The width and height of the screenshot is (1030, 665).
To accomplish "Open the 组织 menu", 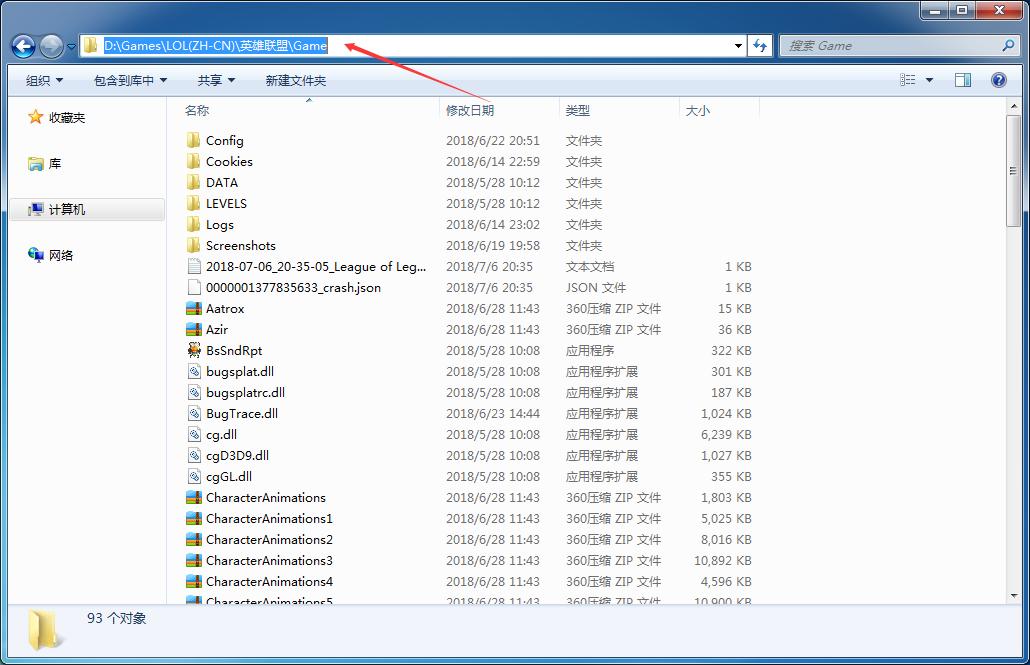I will click(x=44, y=80).
